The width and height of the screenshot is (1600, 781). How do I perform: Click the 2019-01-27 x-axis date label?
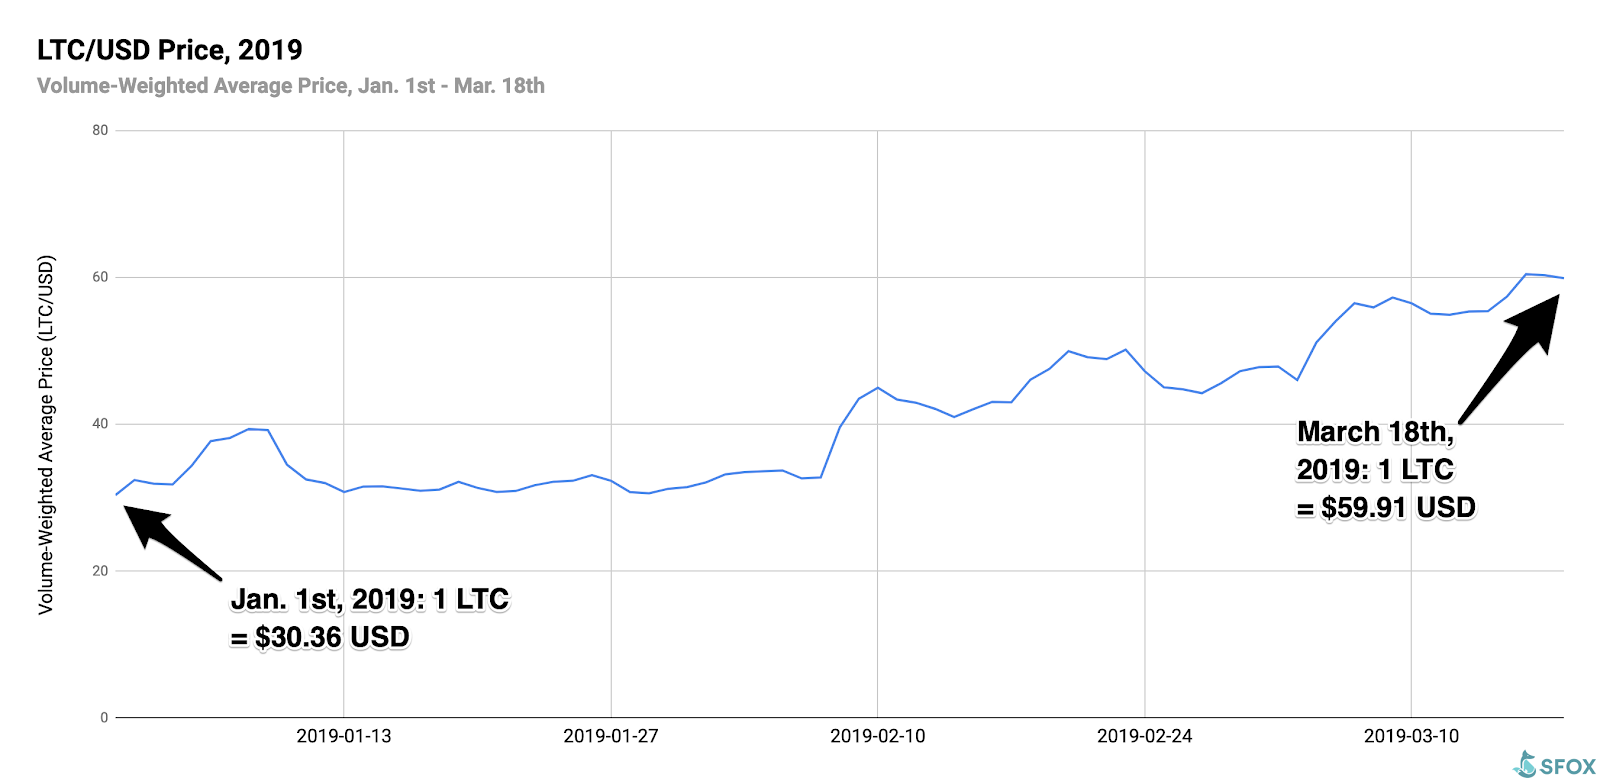click(x=611, y=736)
